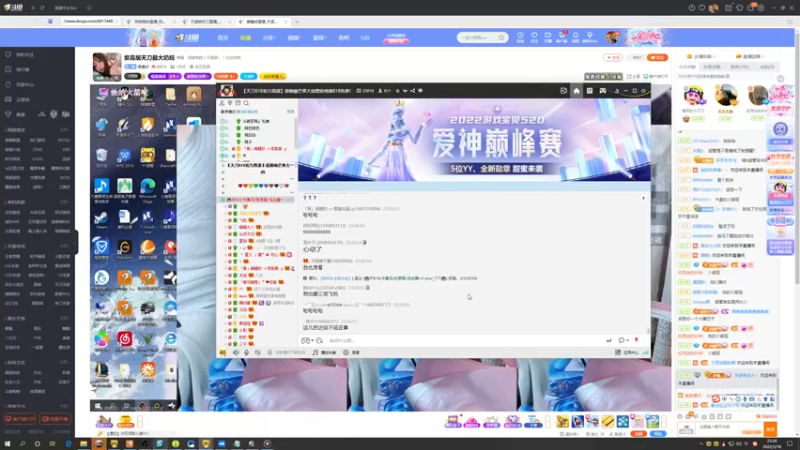Screen dimensions: 800x450
Task: Click the back arrow in the top app bar
Action: coord(33,8)
